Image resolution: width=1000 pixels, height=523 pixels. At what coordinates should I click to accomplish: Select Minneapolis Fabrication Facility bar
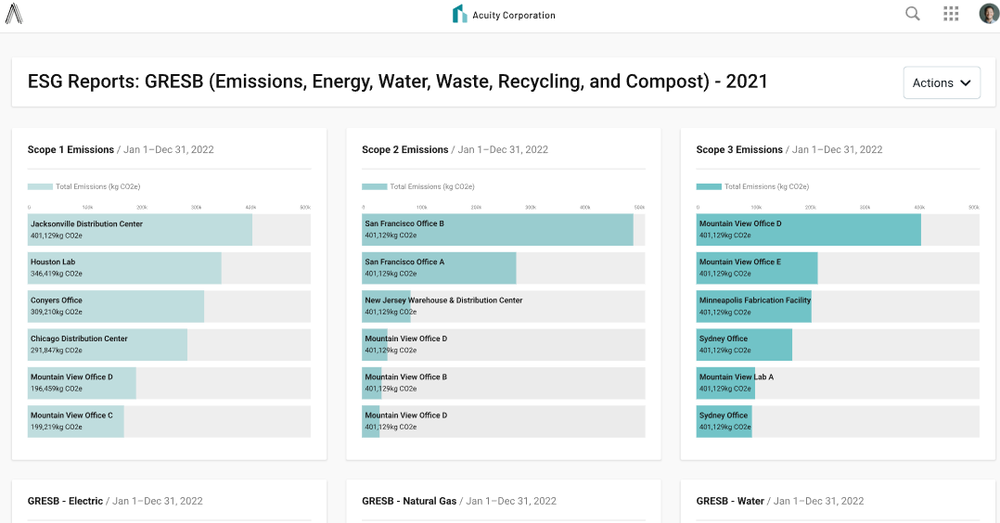click(753, 306)
